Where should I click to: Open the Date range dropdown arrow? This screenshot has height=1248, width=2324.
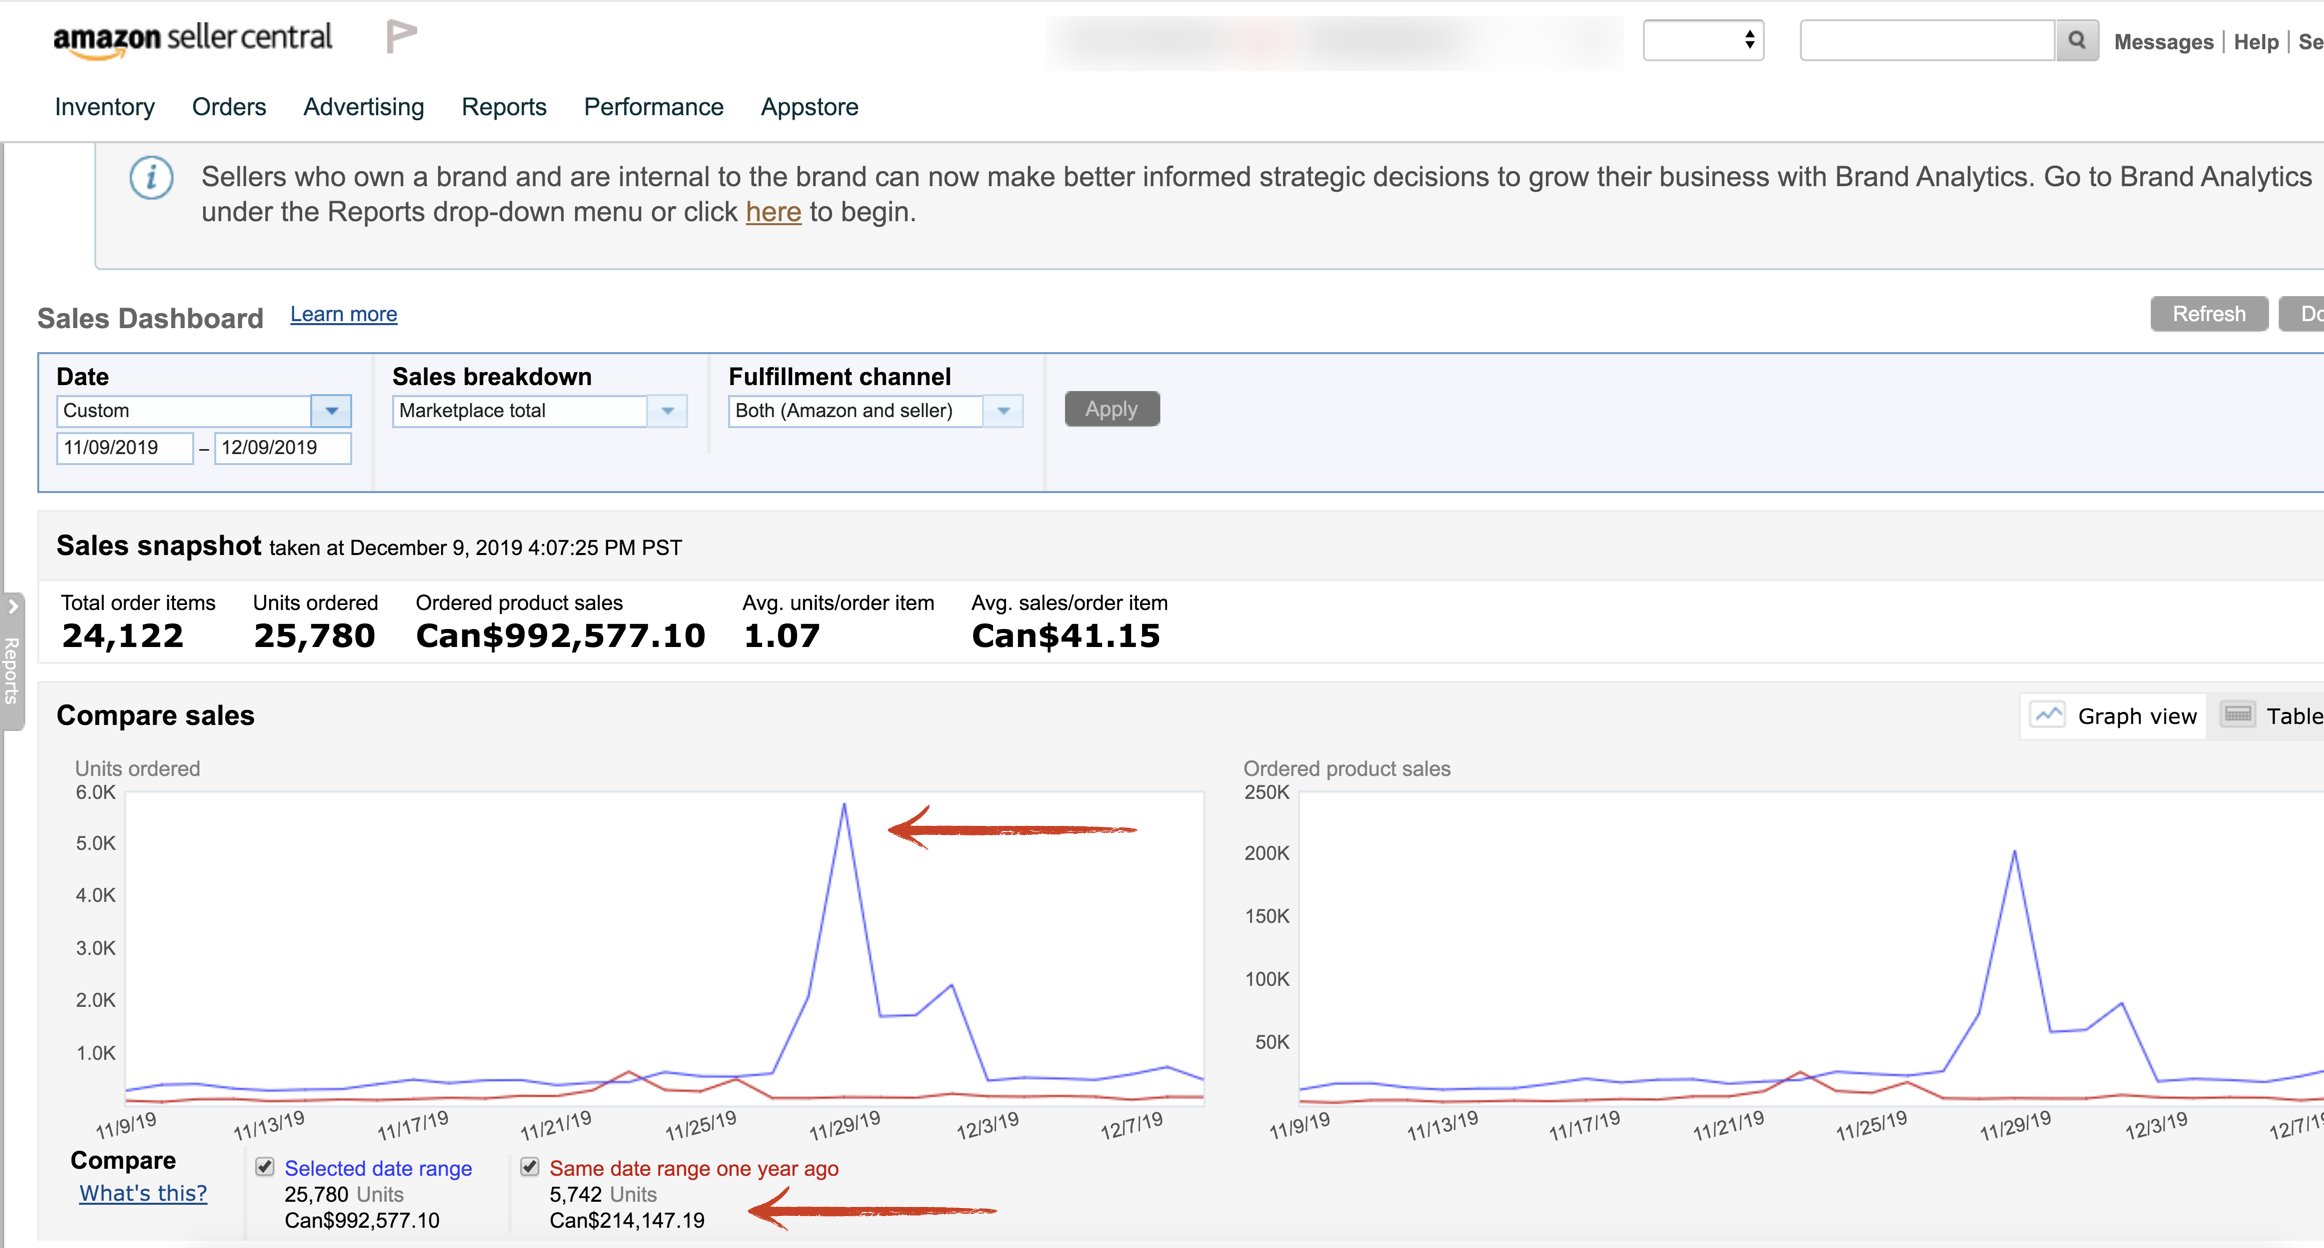(x=331, y=411)
